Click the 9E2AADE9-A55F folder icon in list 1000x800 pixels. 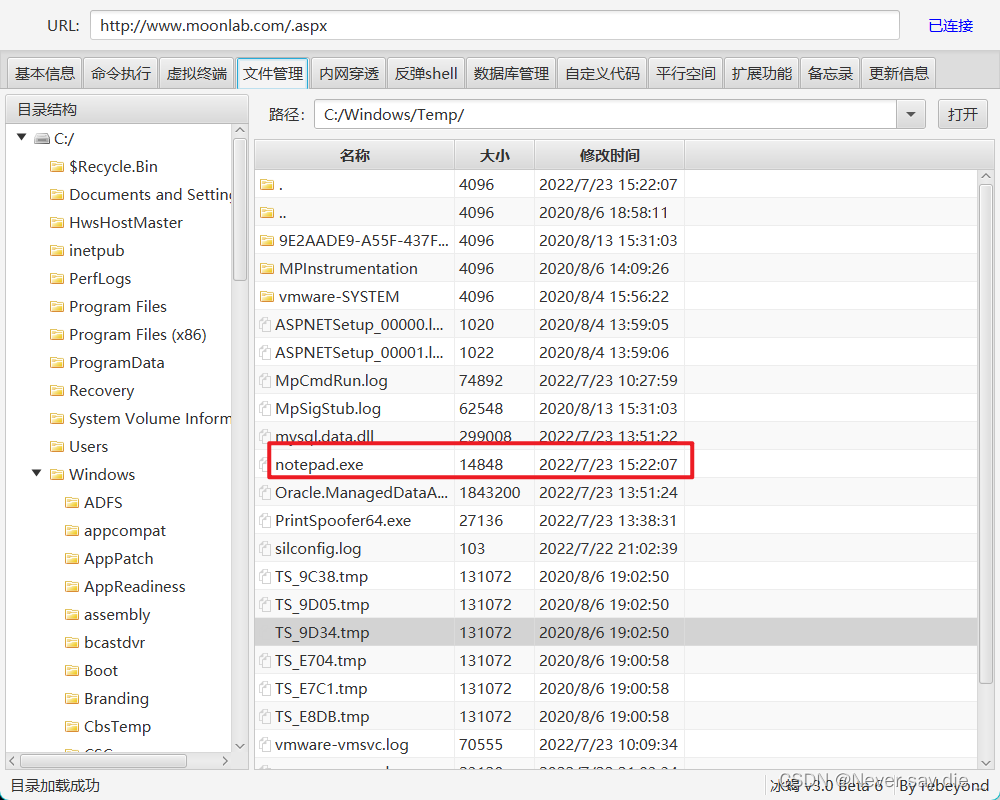[267, 241]
